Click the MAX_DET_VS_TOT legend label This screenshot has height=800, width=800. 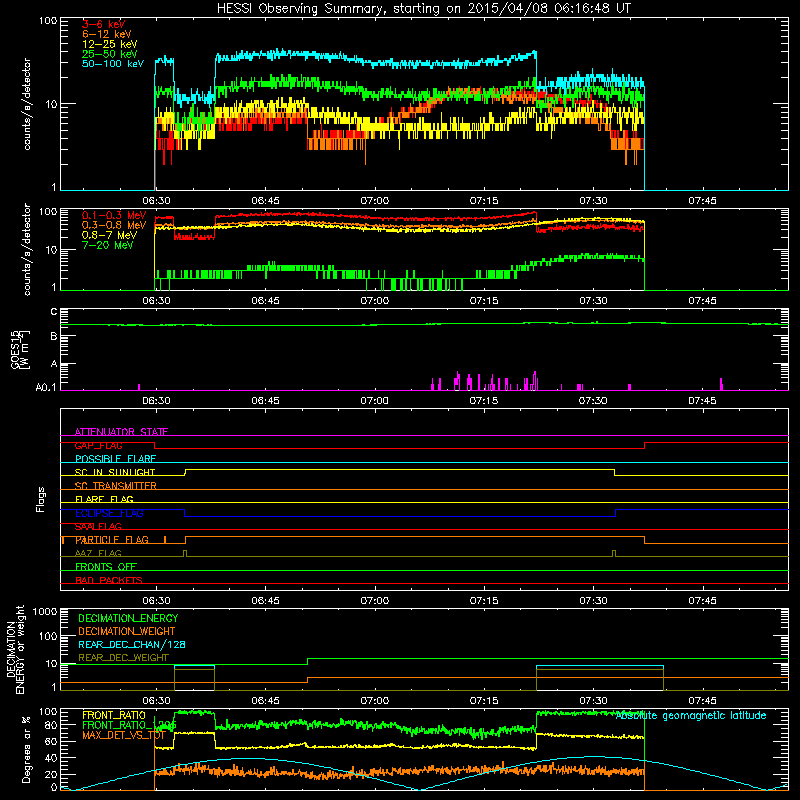123,735
